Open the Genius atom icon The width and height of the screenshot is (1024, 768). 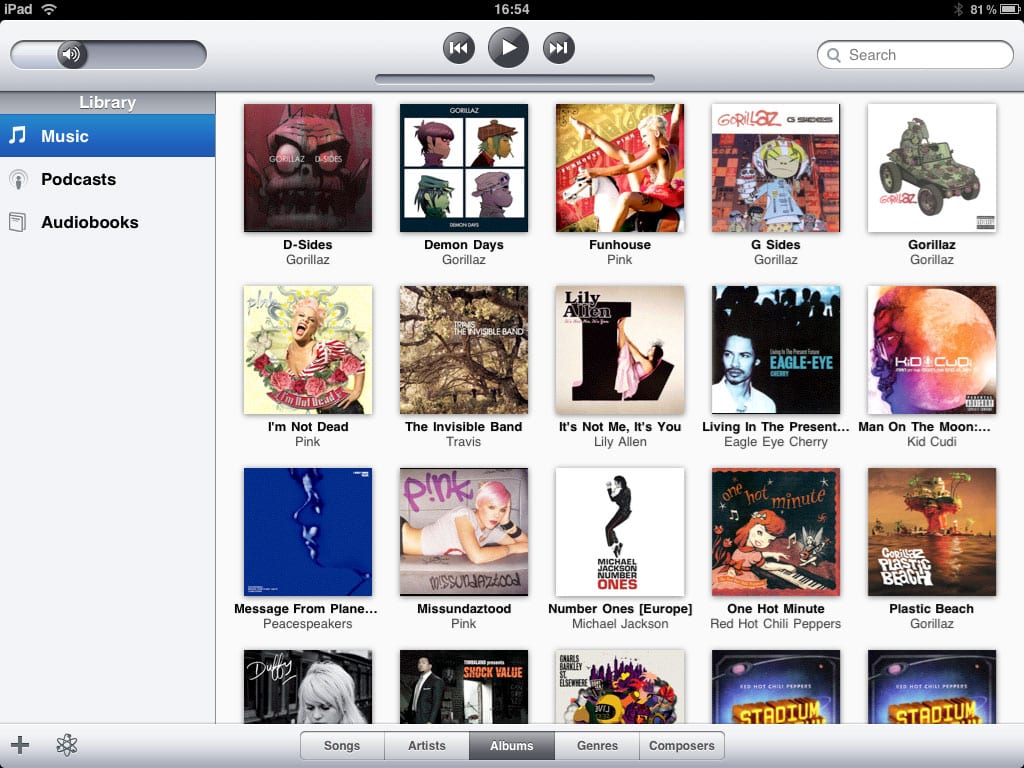point(67,744)
